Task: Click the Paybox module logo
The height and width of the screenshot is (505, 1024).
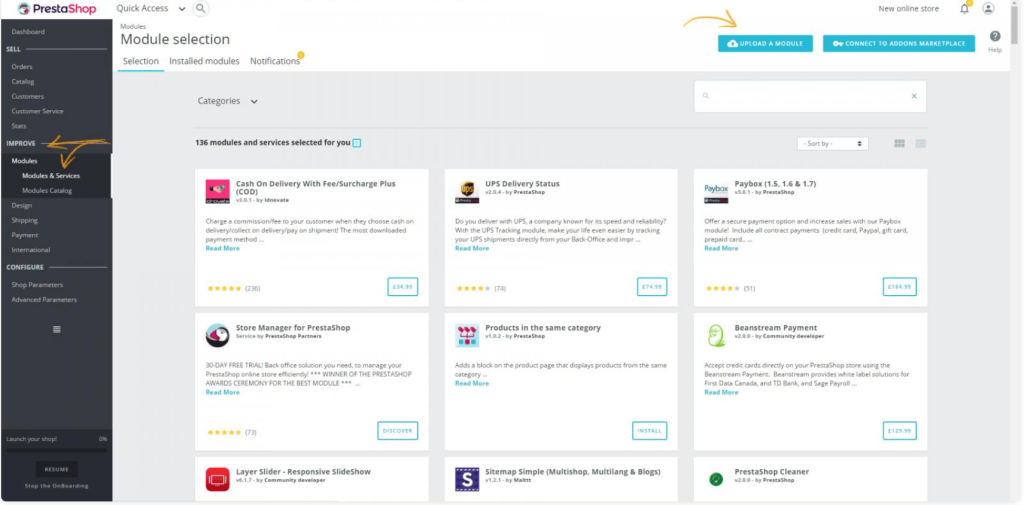Action: tap(716, 191)
